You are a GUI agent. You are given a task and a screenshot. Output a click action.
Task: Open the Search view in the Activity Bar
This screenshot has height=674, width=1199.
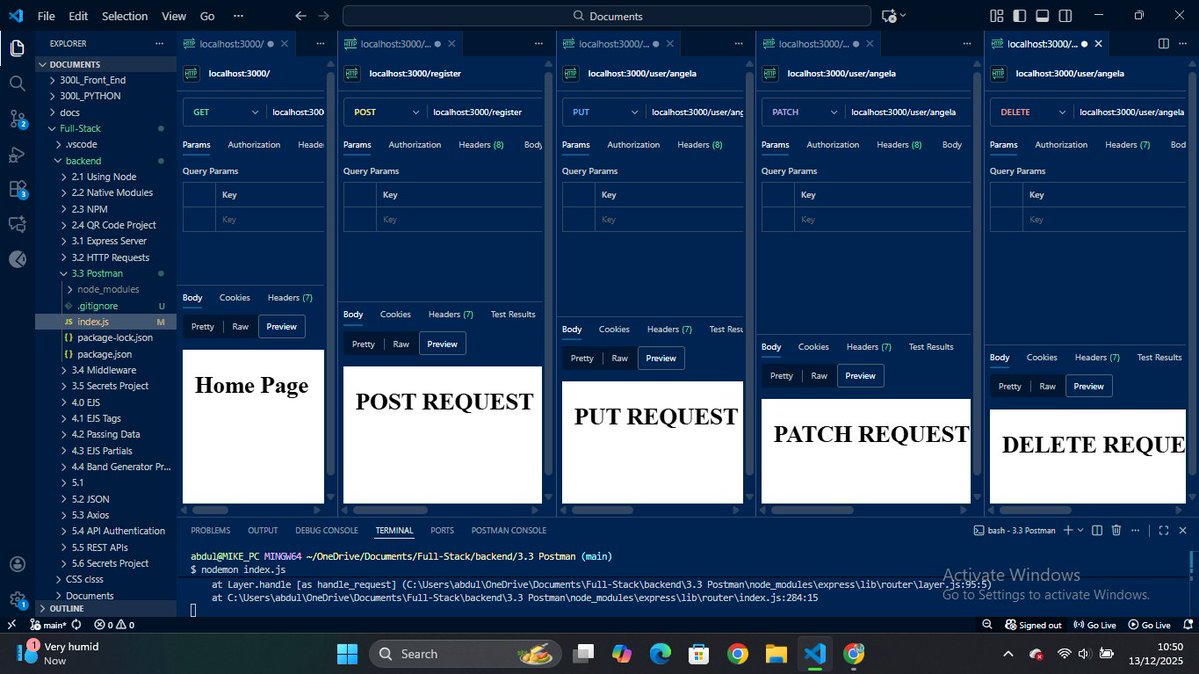tap(16, 84)
